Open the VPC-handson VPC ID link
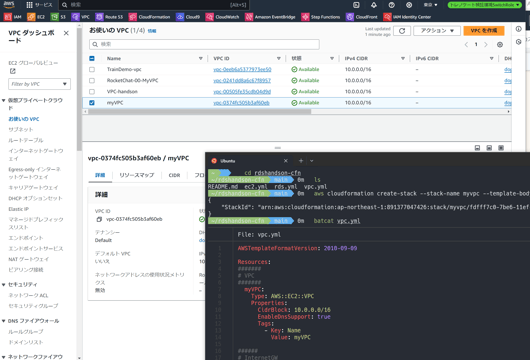This screenshot has height=360, width=530. (x=242, y=92)
